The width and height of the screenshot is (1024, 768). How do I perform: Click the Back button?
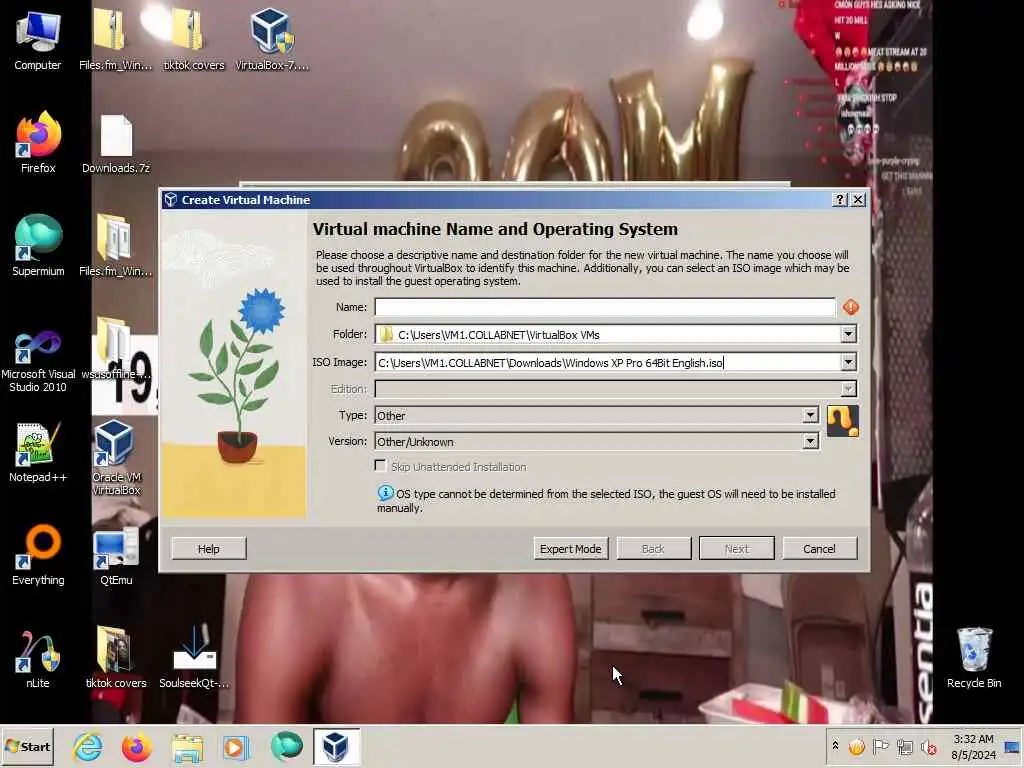click(x=653, y=549)
